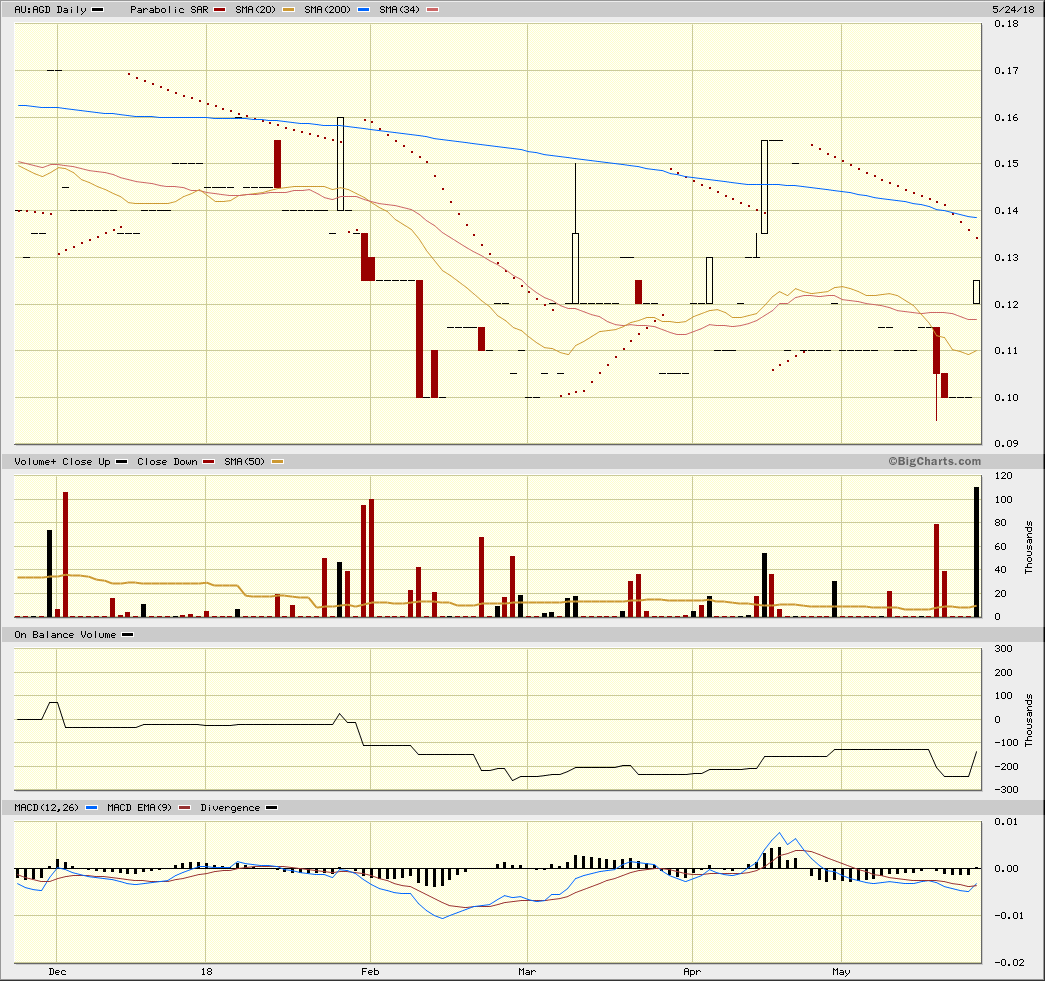The image size is (1045, 981).
Task: Click the 0.12 price axis label
Action: tap(1006, 305)
